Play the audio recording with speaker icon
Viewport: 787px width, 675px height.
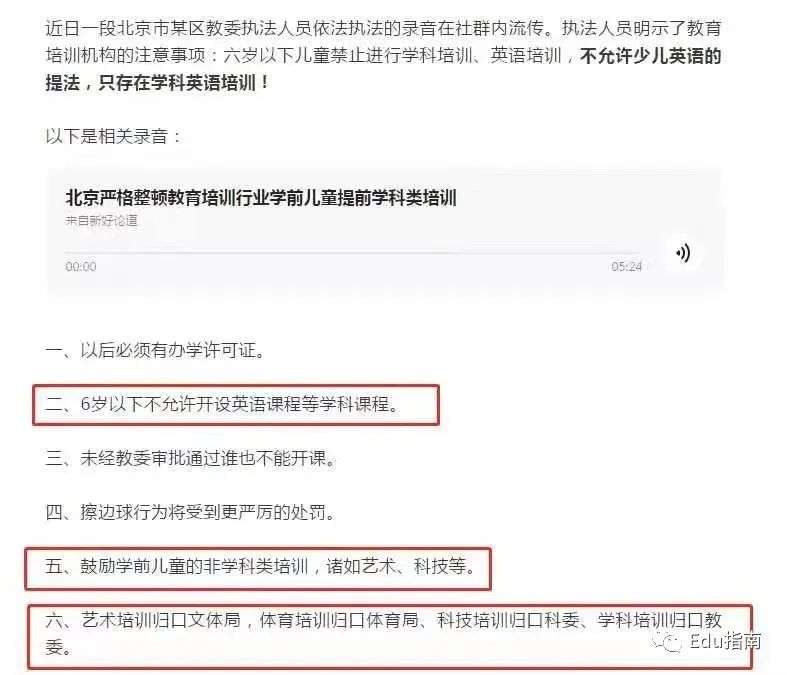[683, 253]
